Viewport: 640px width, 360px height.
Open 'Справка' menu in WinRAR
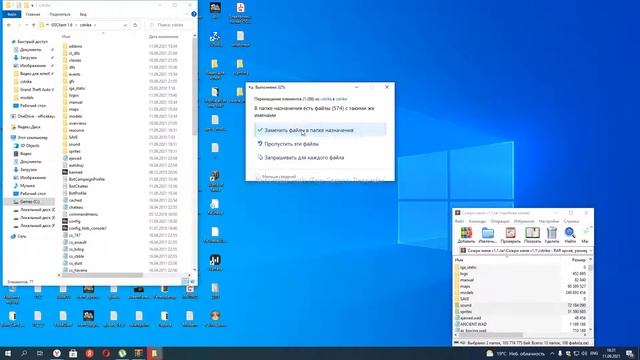(x=571, y=221)
